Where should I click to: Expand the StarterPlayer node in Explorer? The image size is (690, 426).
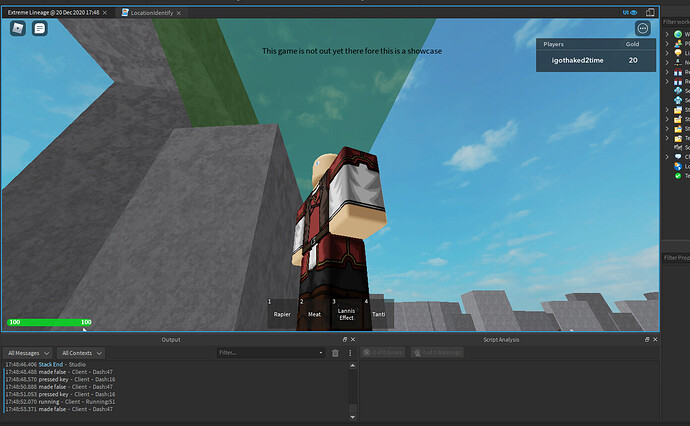point(667,129)
